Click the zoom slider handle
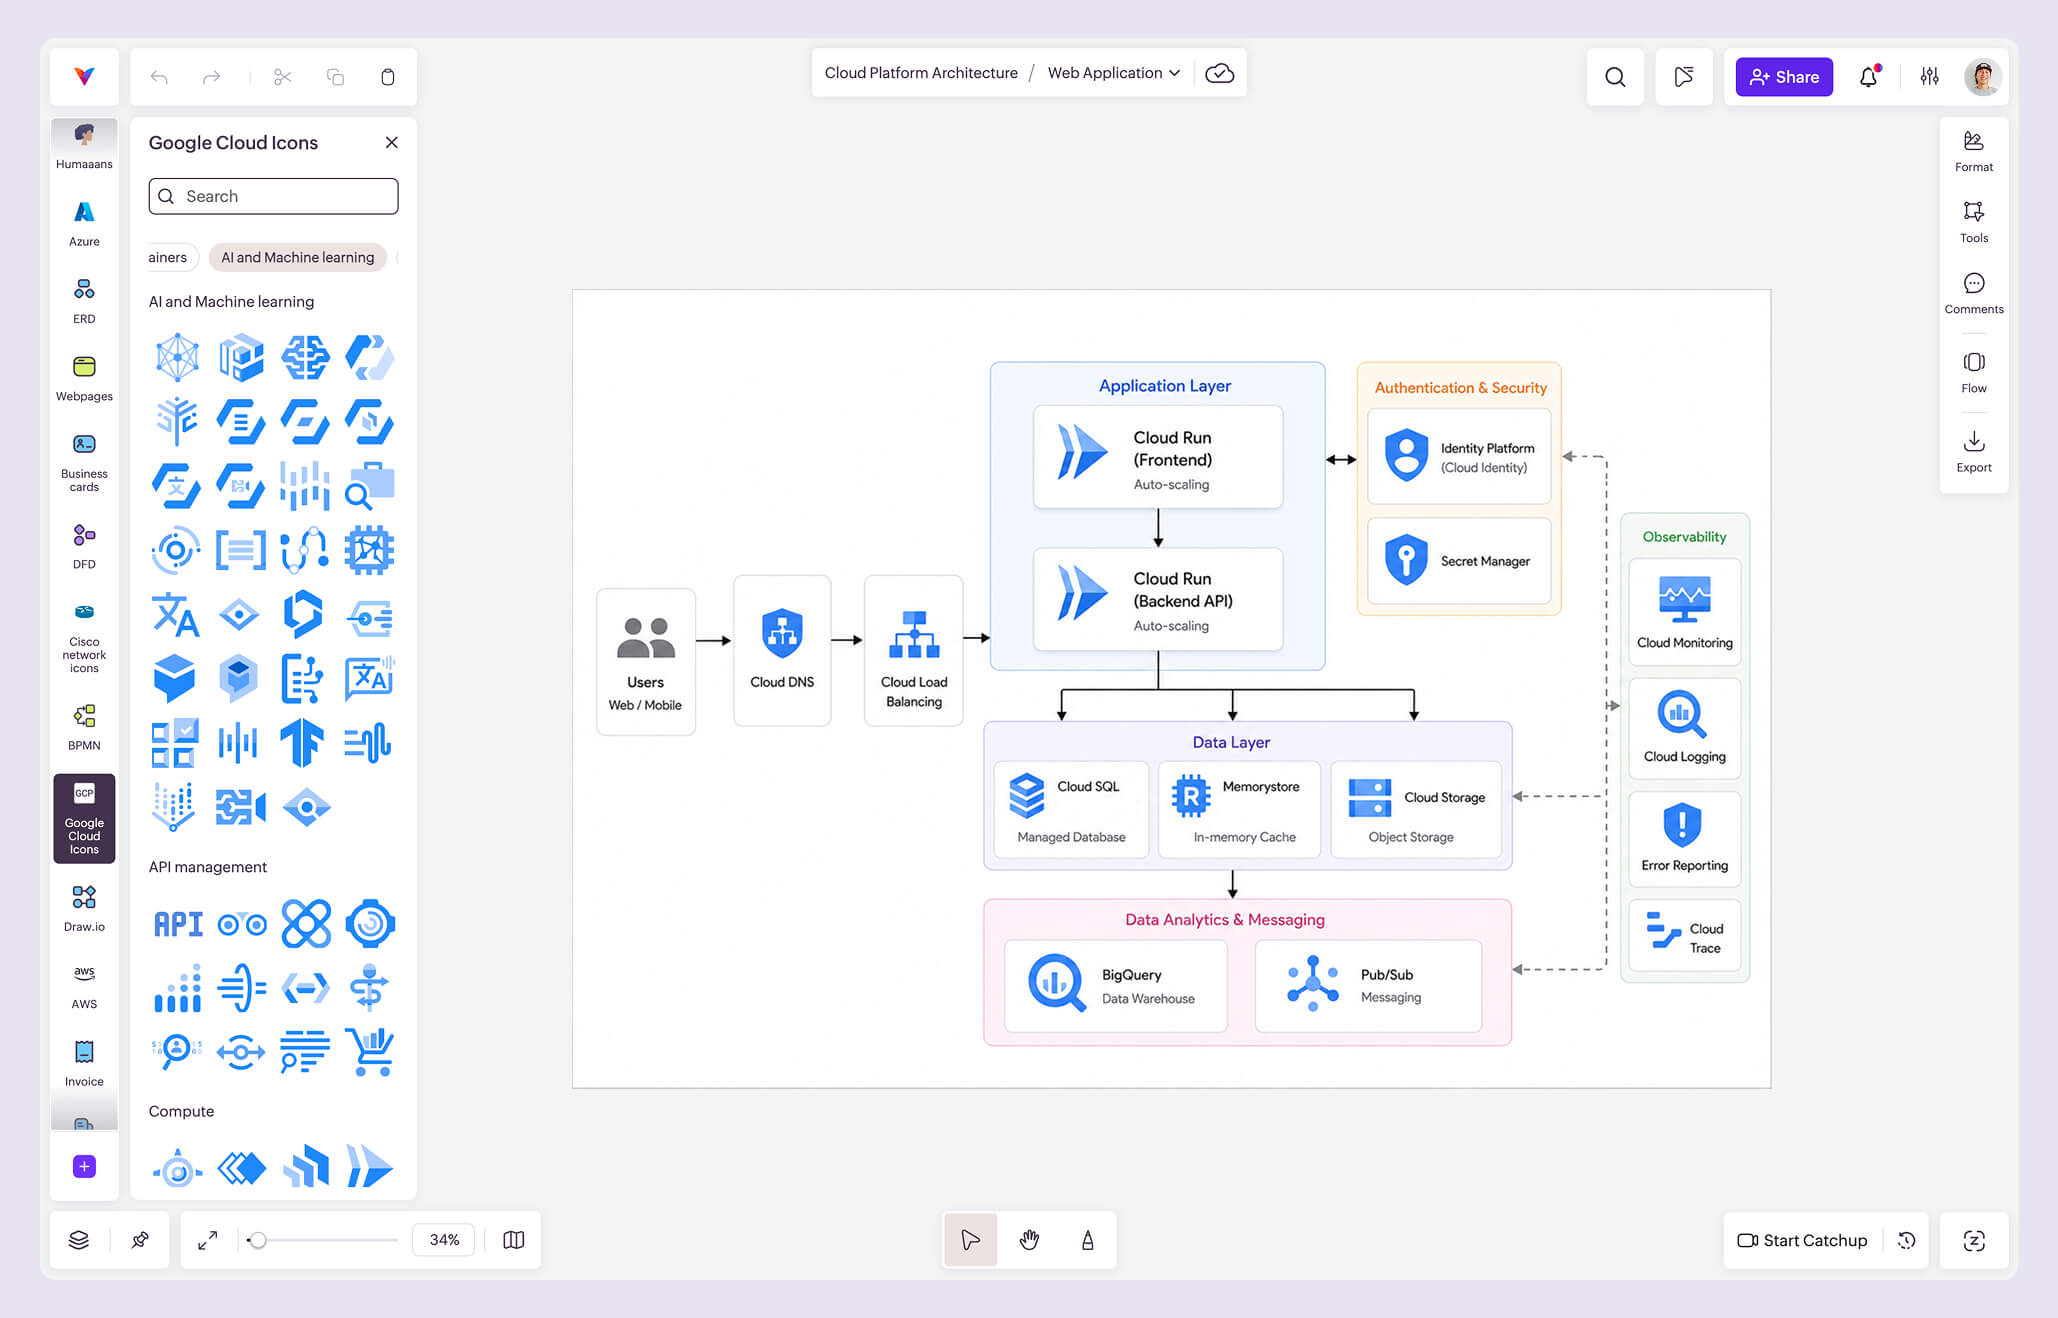 pyautogui.click(x=257, y=1240)
